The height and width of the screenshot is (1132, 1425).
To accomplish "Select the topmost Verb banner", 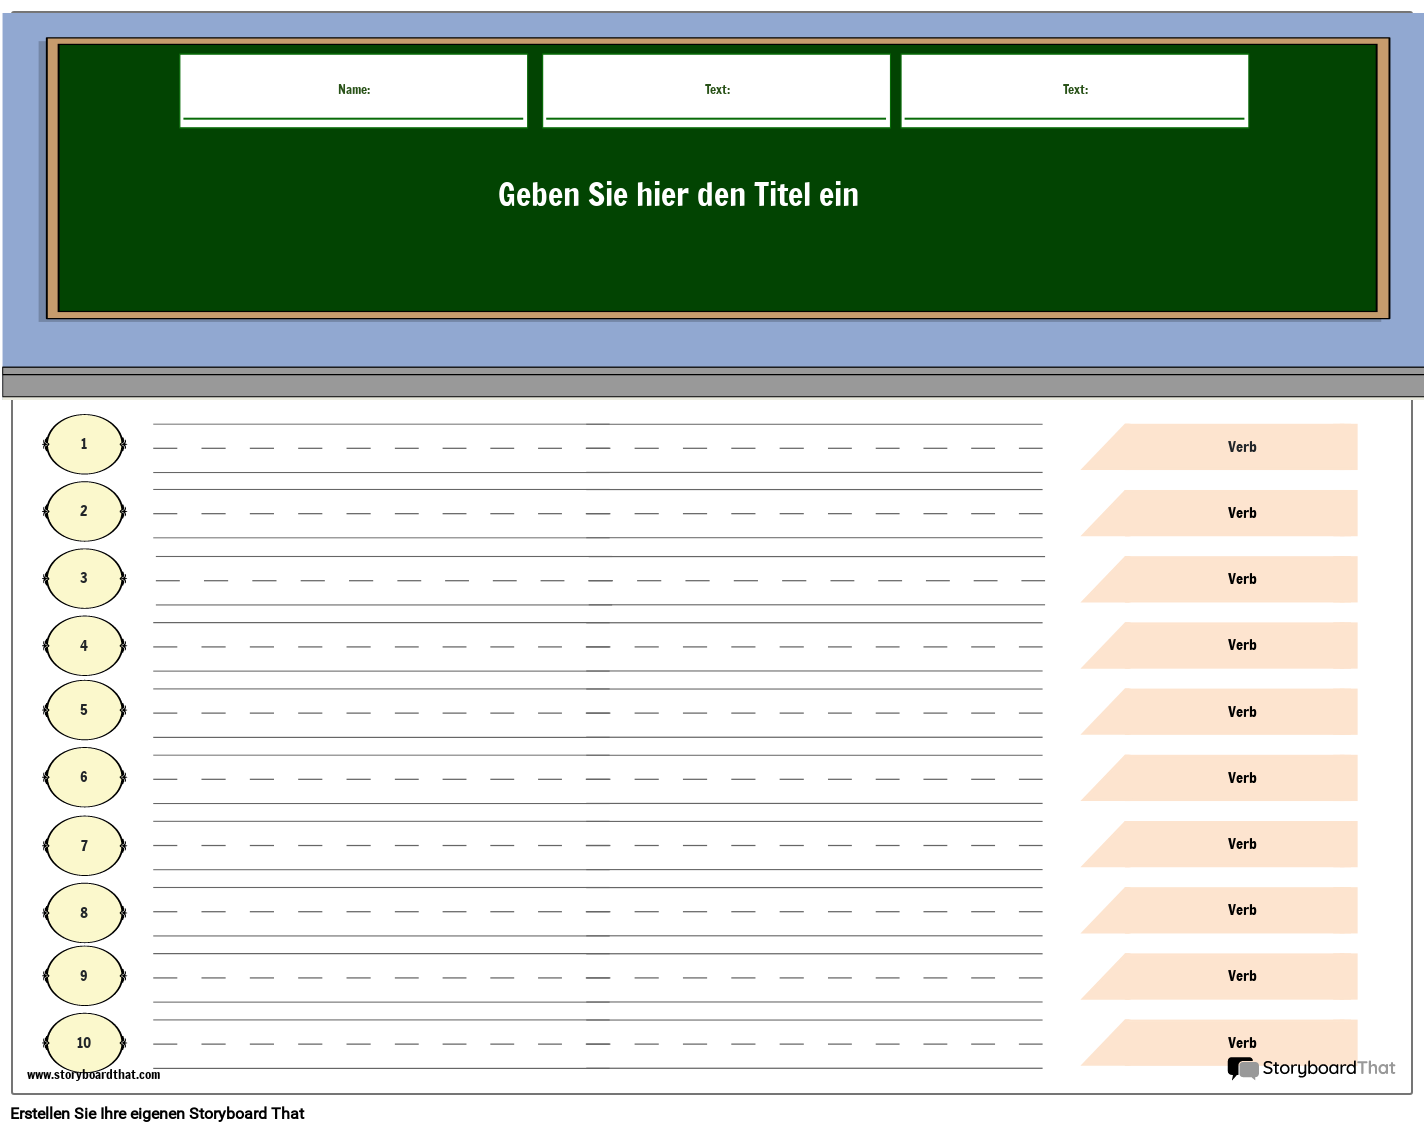I will (x=1241, y=446).
